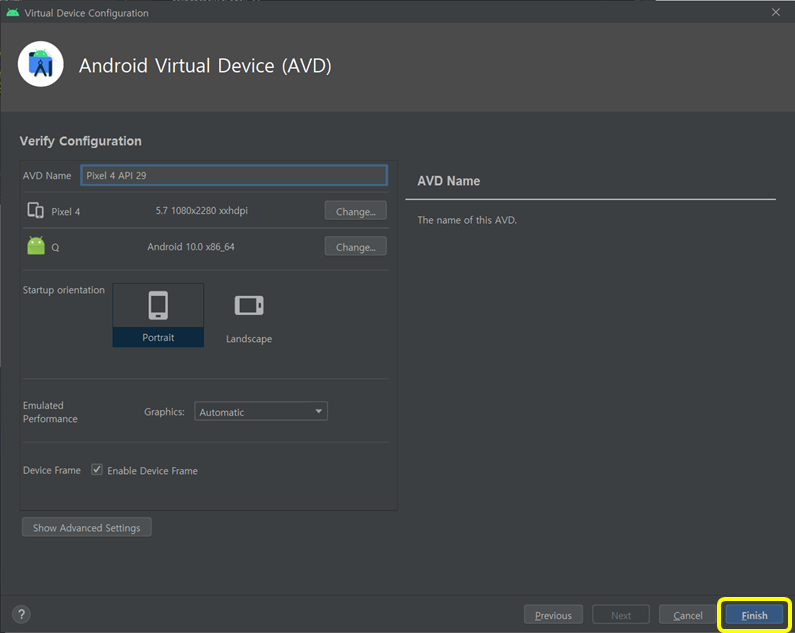Click the Pixel 4 device icon
This screenshot has height=633, width=795.
click(35, 210)
